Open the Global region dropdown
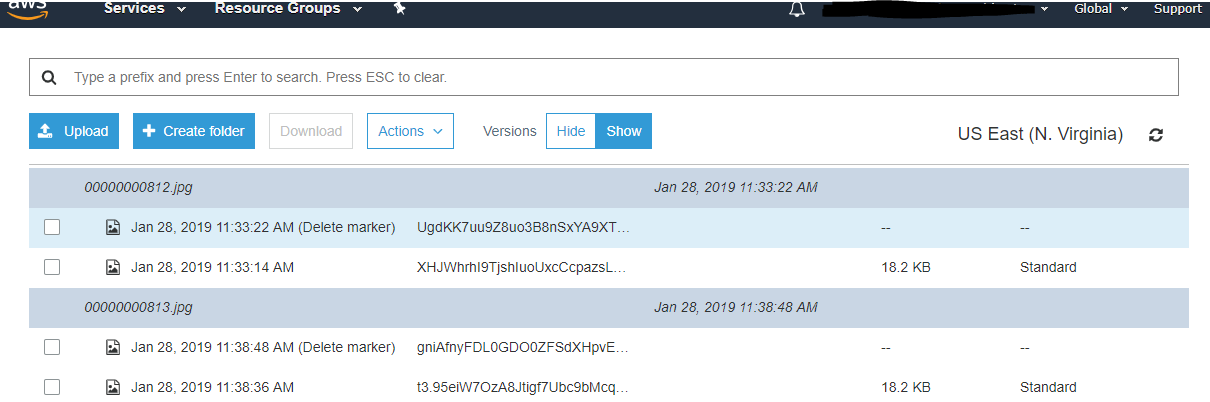The image size is (1210, 402). click(1101, 9)
